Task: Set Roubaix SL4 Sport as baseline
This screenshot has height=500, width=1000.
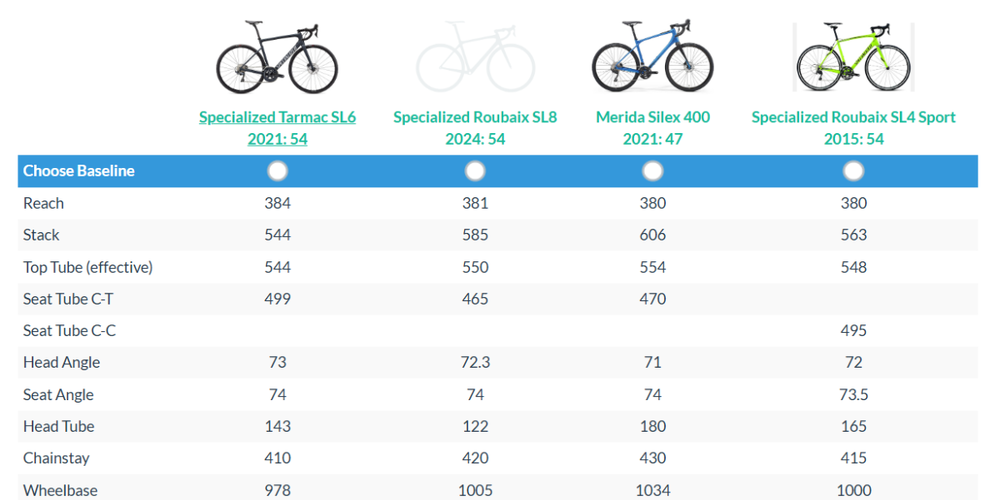Action: [x=853, y=171]
